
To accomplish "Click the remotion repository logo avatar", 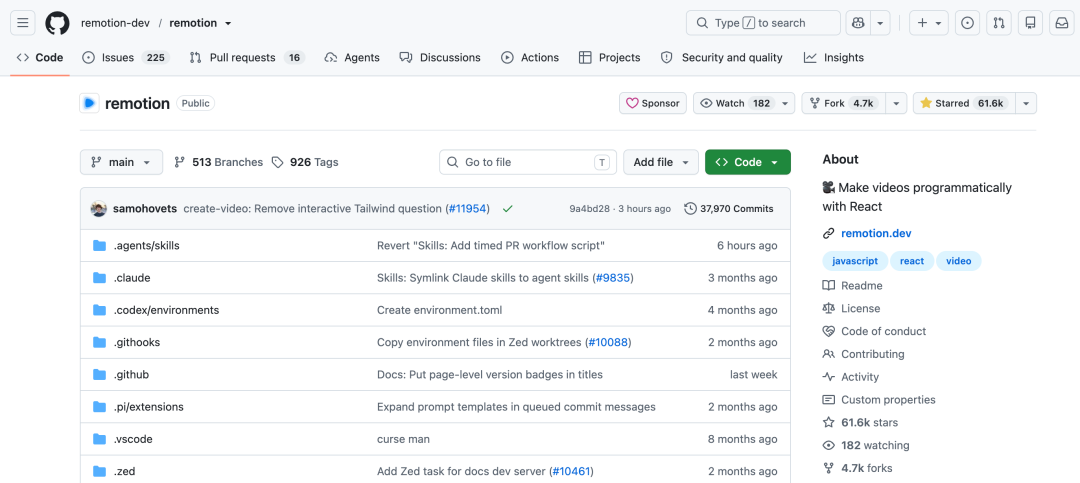I will pyautogui.click(x=90, y=103).
